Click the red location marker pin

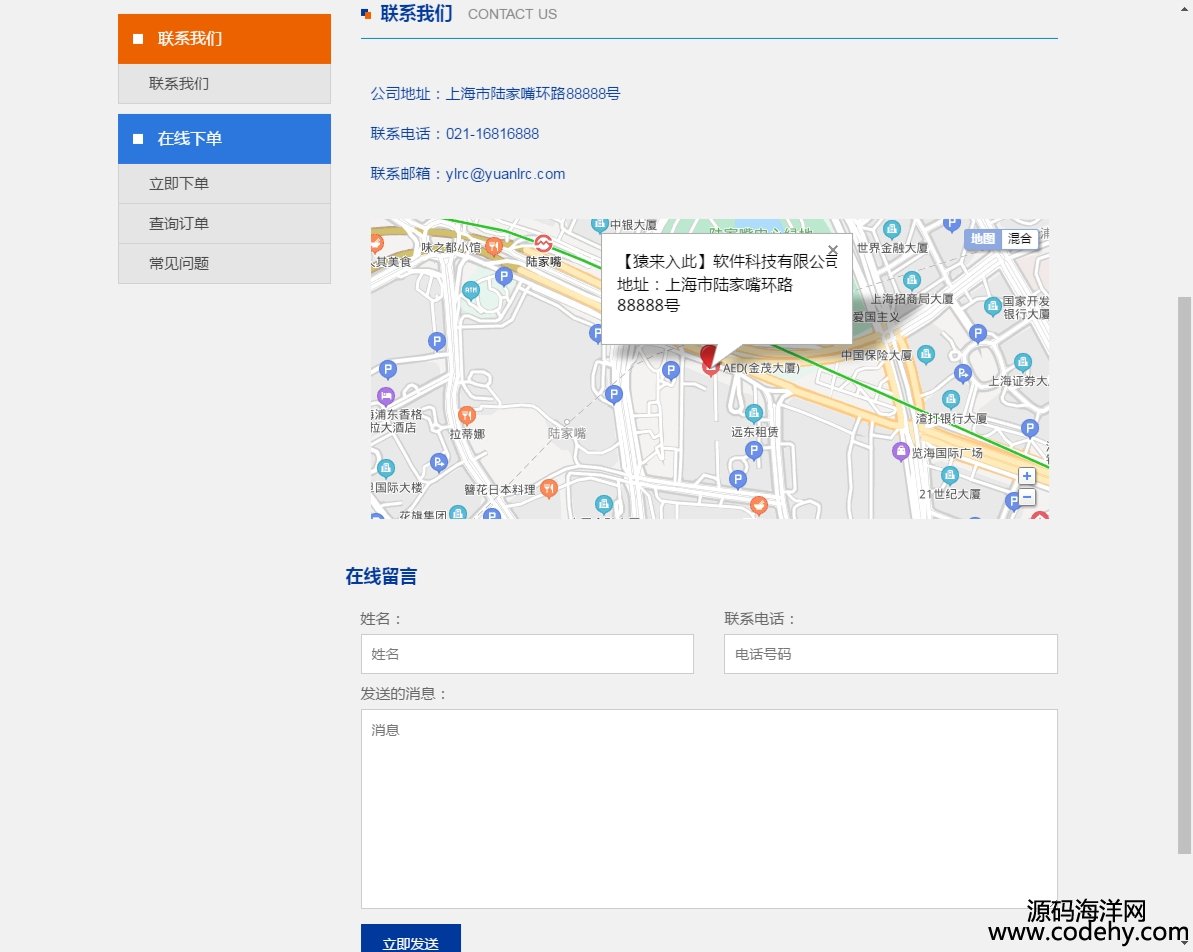click(710, 359)
